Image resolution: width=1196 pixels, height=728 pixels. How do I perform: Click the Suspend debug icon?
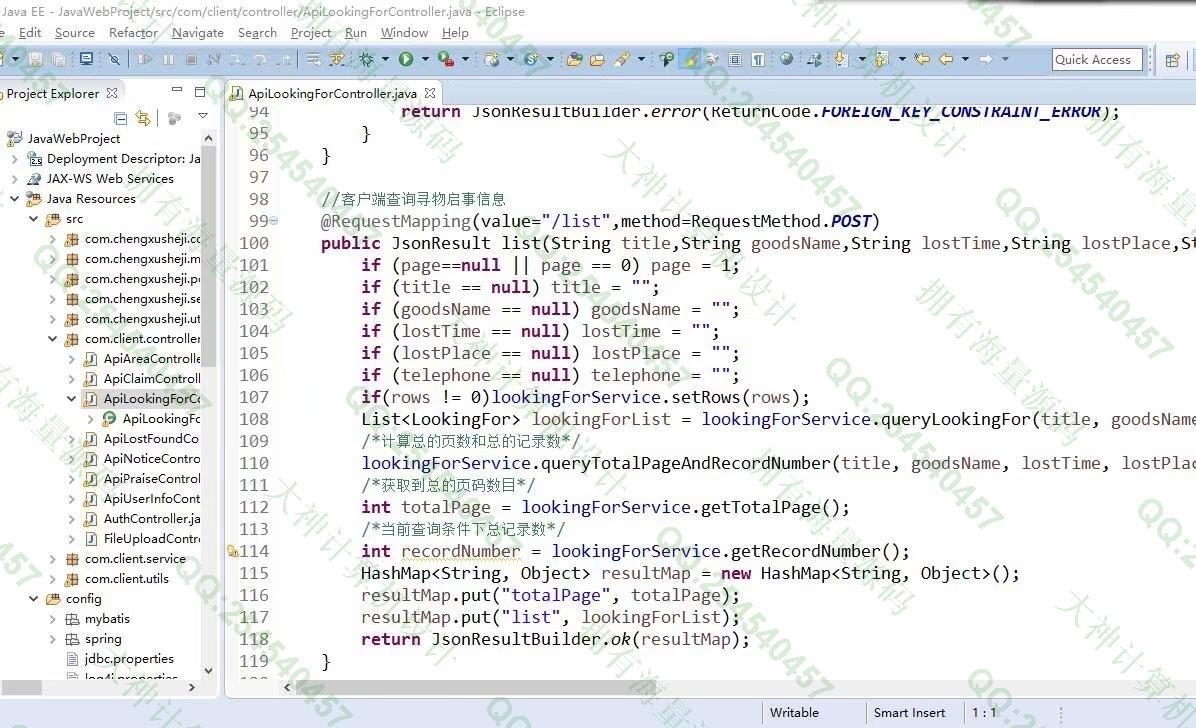point(169,60)
